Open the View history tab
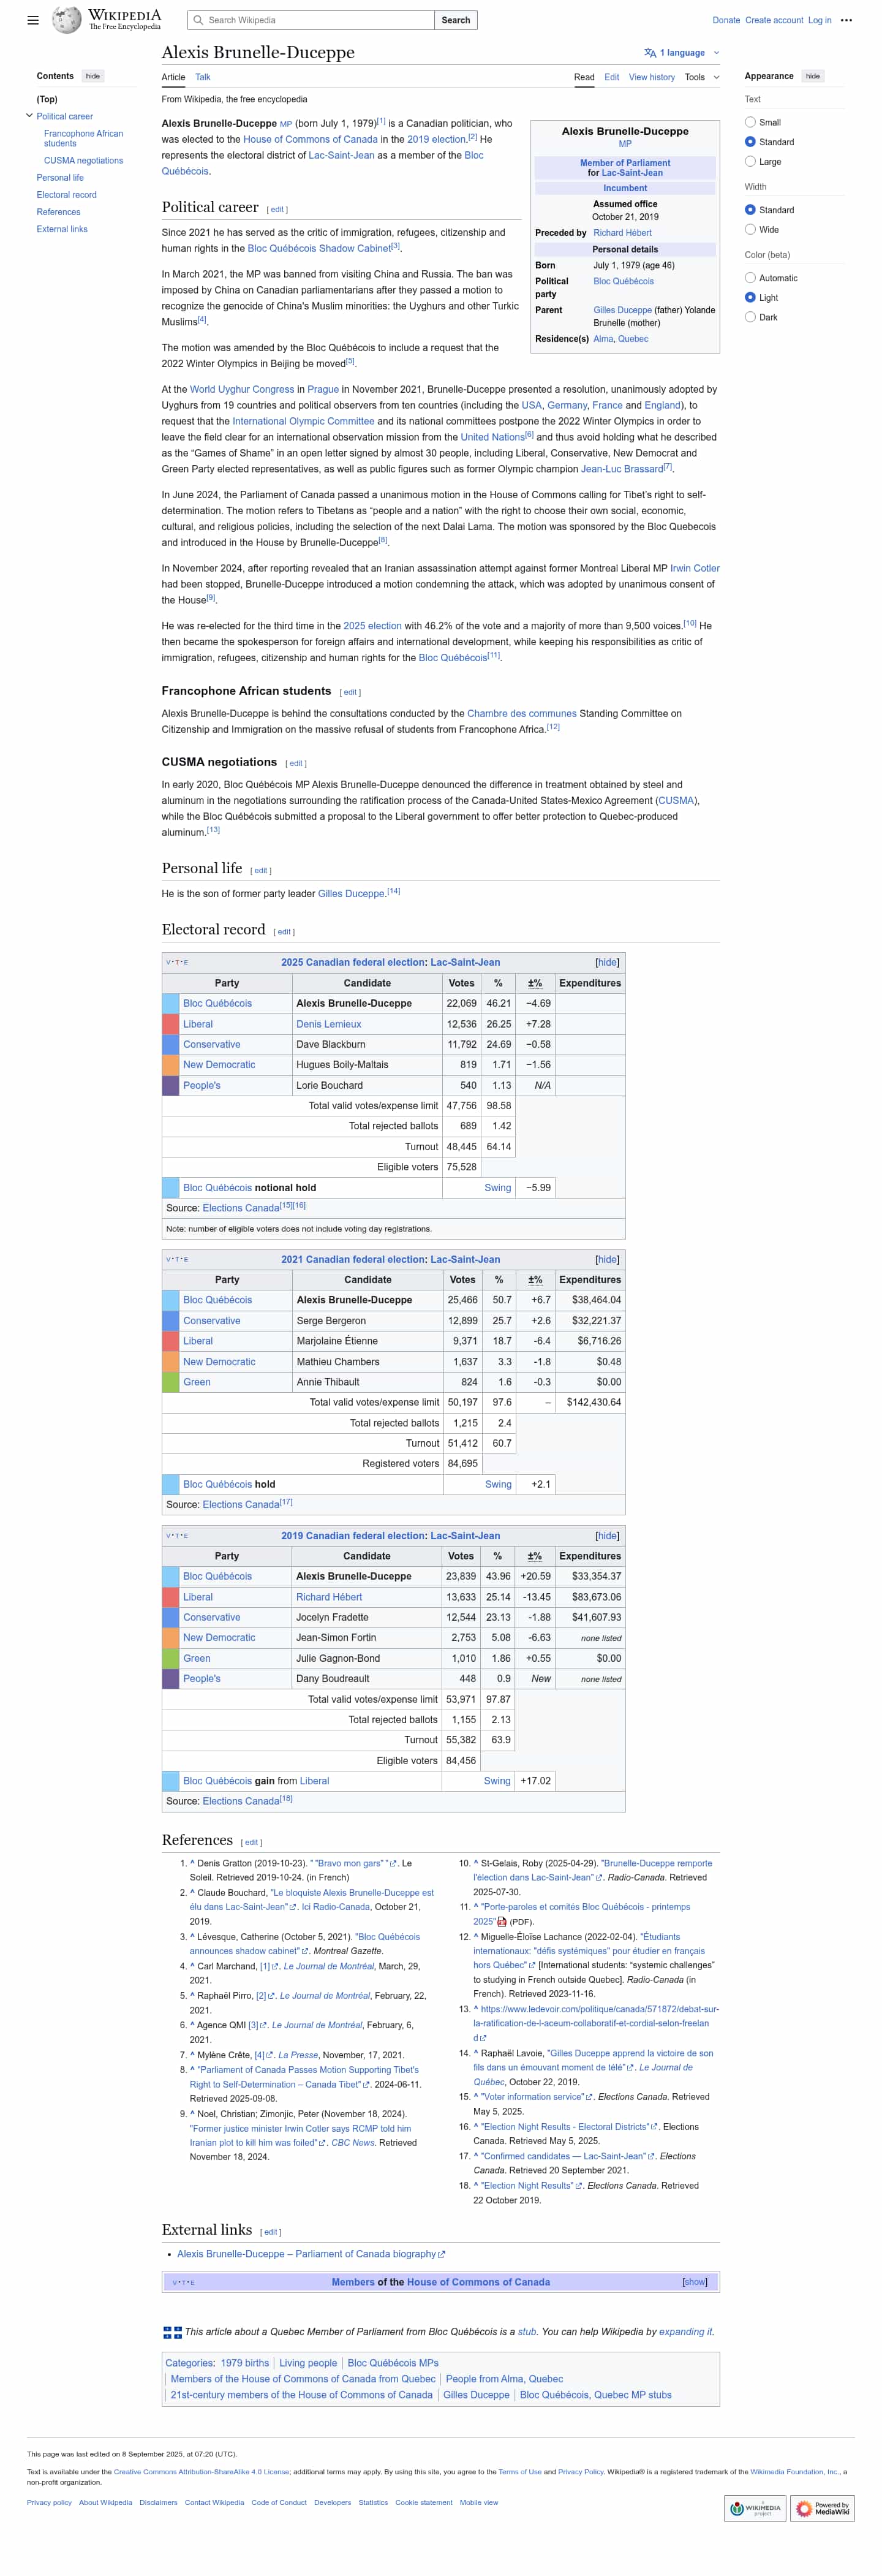This screenshot has width=882, height=2576. click(651, 77)
